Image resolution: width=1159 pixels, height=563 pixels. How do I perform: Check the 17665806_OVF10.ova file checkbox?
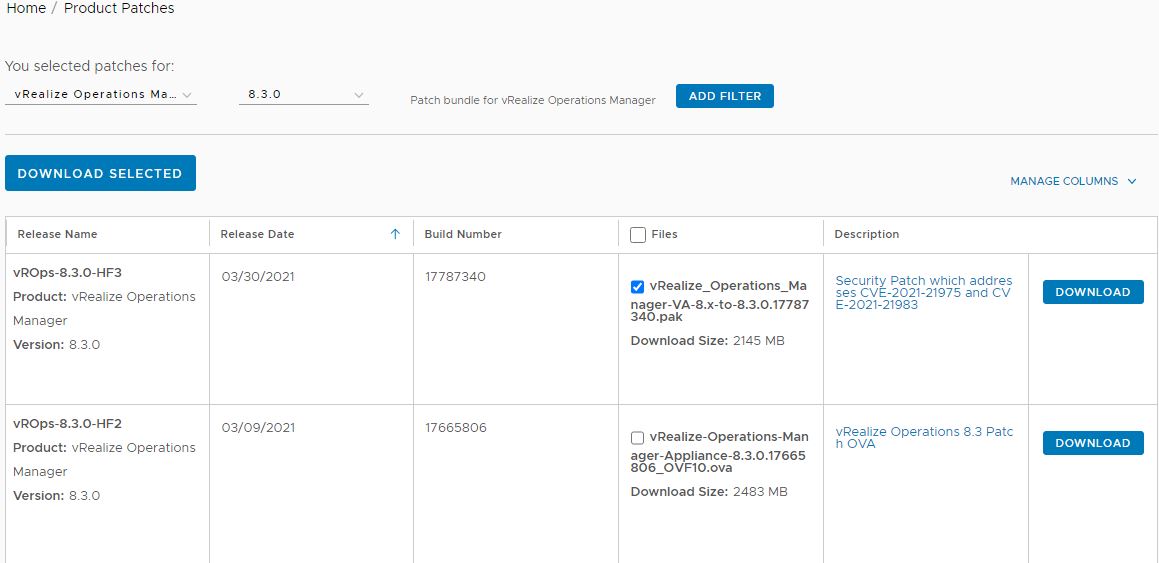pyautogui.click(x=637, y=437)
